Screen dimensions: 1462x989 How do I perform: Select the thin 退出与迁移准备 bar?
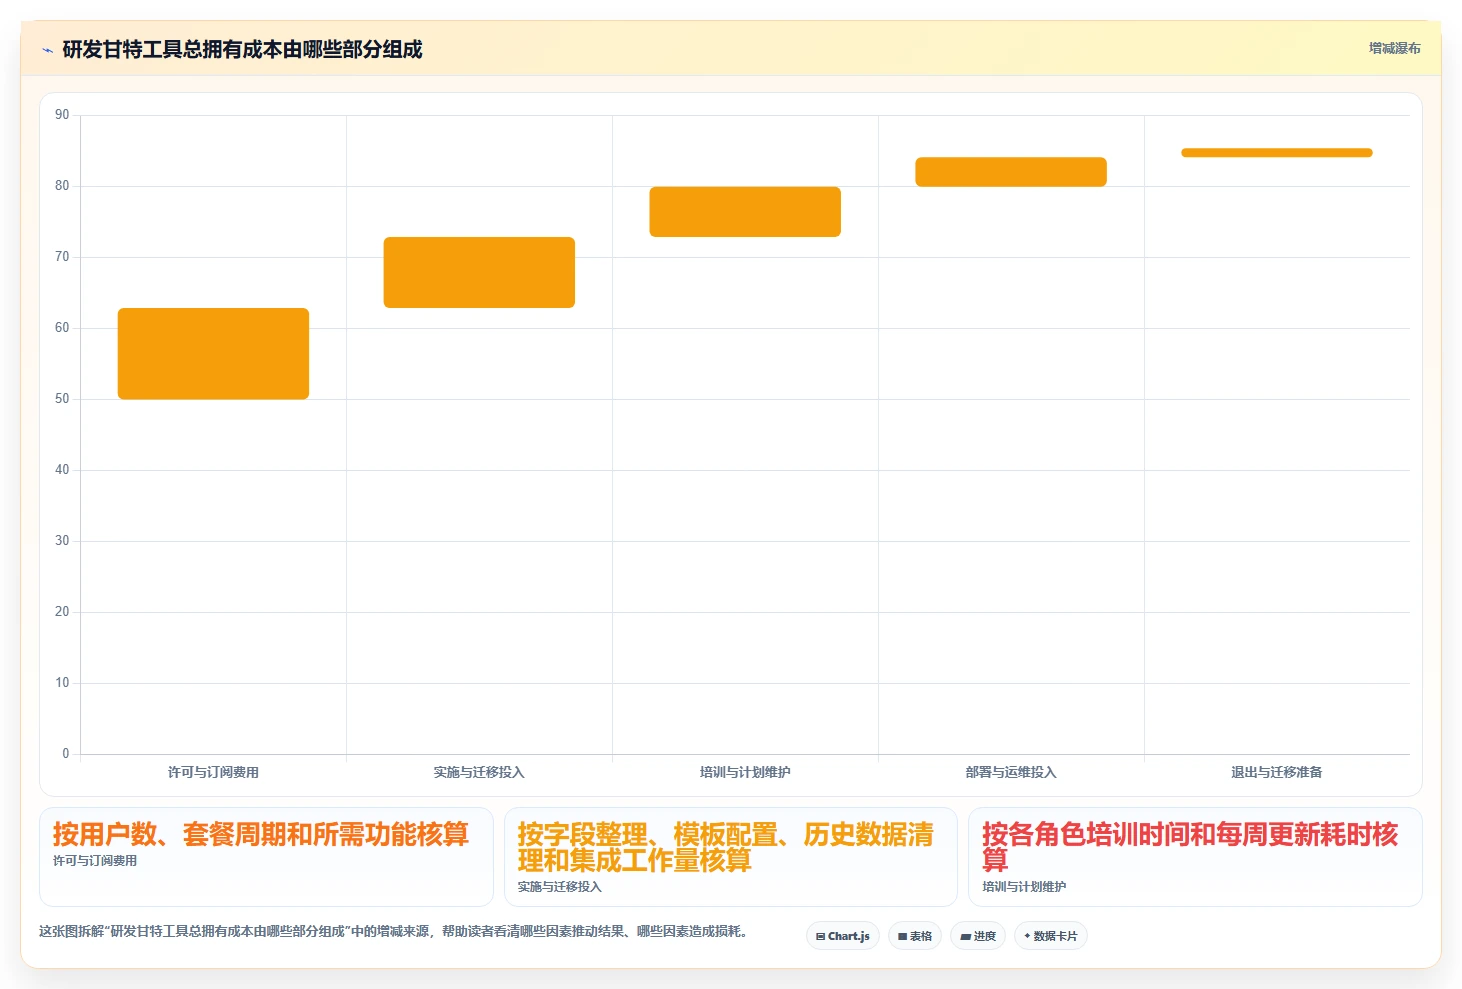(x=1277, y=153)
